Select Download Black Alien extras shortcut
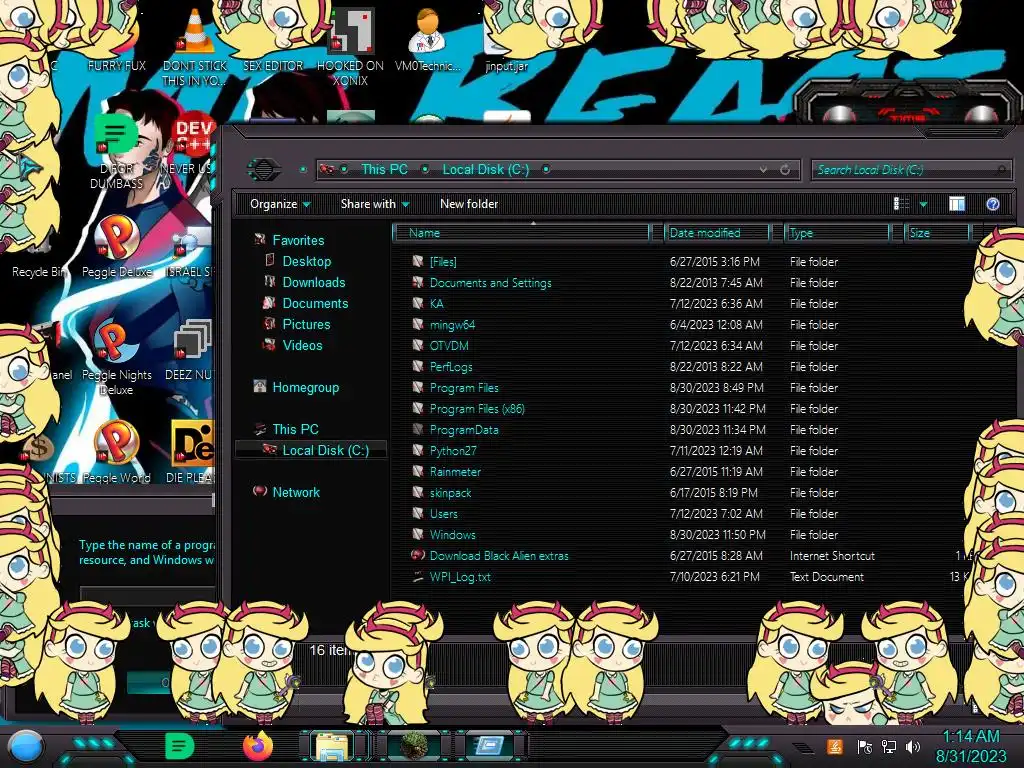The image size is (1024, 768). pos(499,556)
